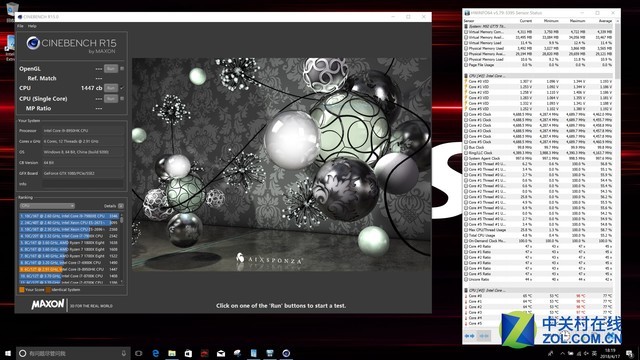Select ranking row 2 Intel Xeon CPU E5-2673
The image size is (640, 360).
tap(69, 222)
